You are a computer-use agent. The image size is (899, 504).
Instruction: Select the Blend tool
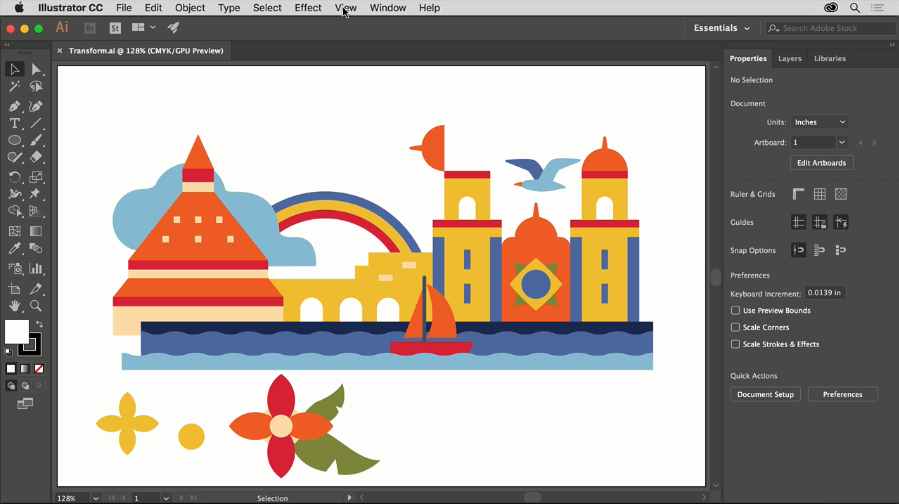(x=36, y=248)
